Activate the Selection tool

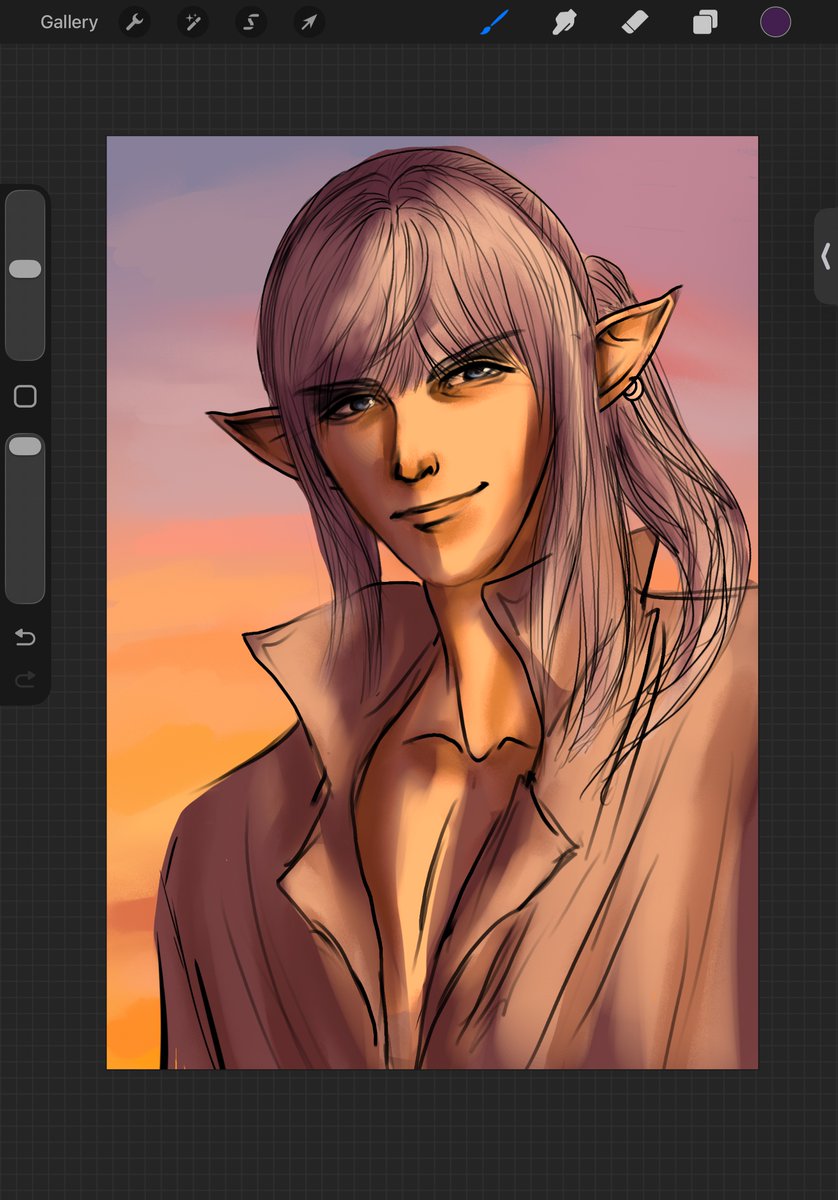tap(251, 22)
